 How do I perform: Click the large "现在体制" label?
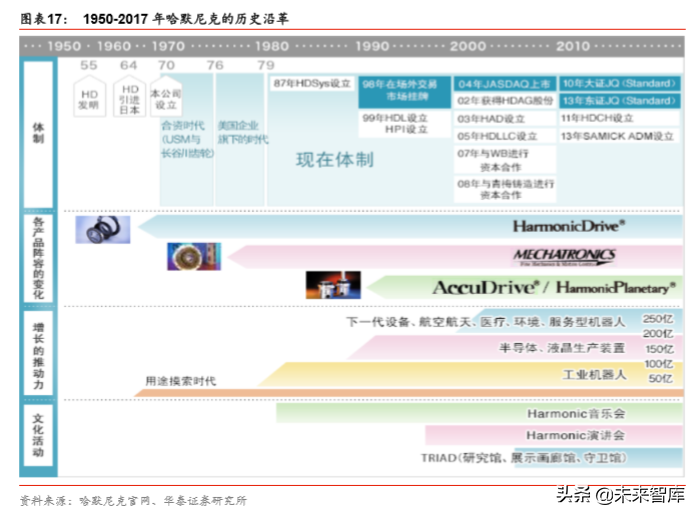[335, 160]
